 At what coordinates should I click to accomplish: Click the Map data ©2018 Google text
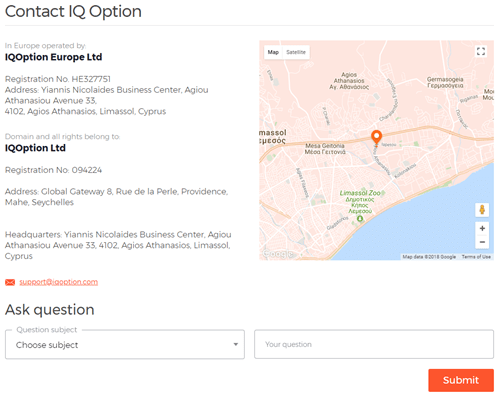429,257
